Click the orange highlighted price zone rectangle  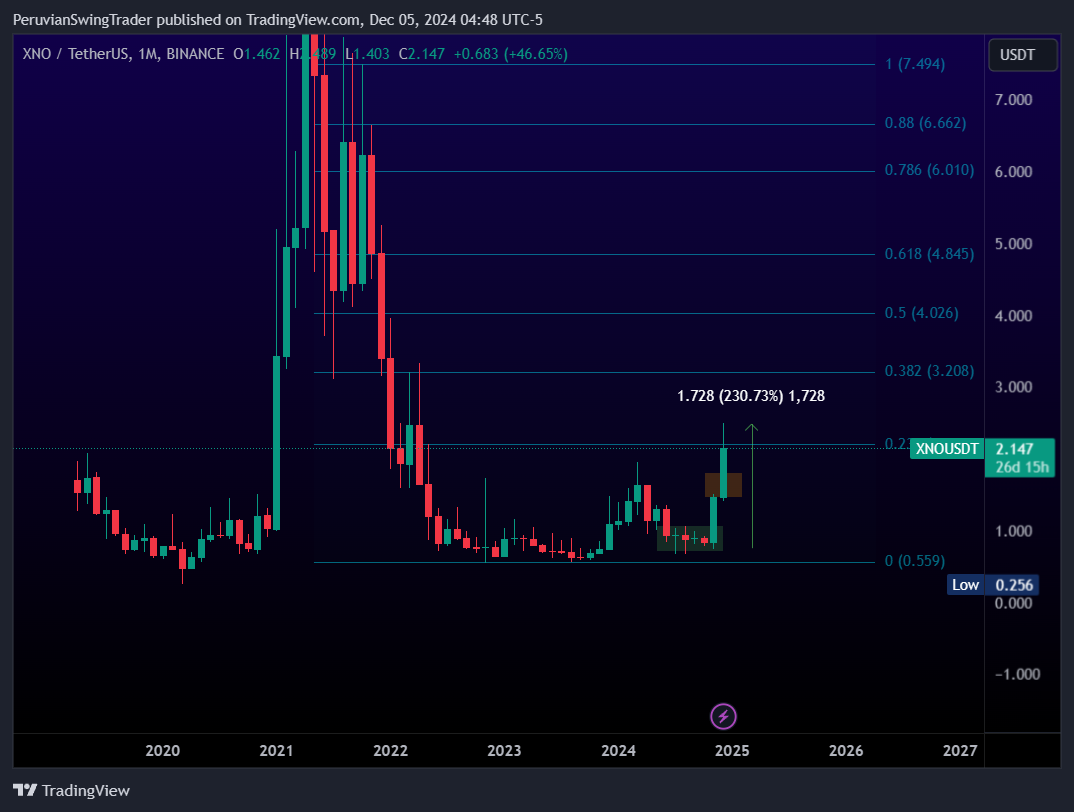point(723,484)
